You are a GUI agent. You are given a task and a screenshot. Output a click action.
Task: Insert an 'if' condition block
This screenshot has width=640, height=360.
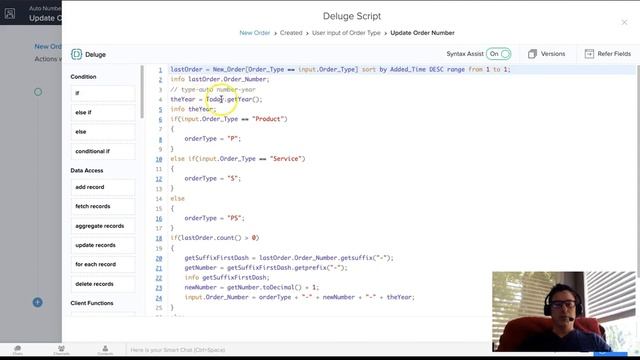103,93
